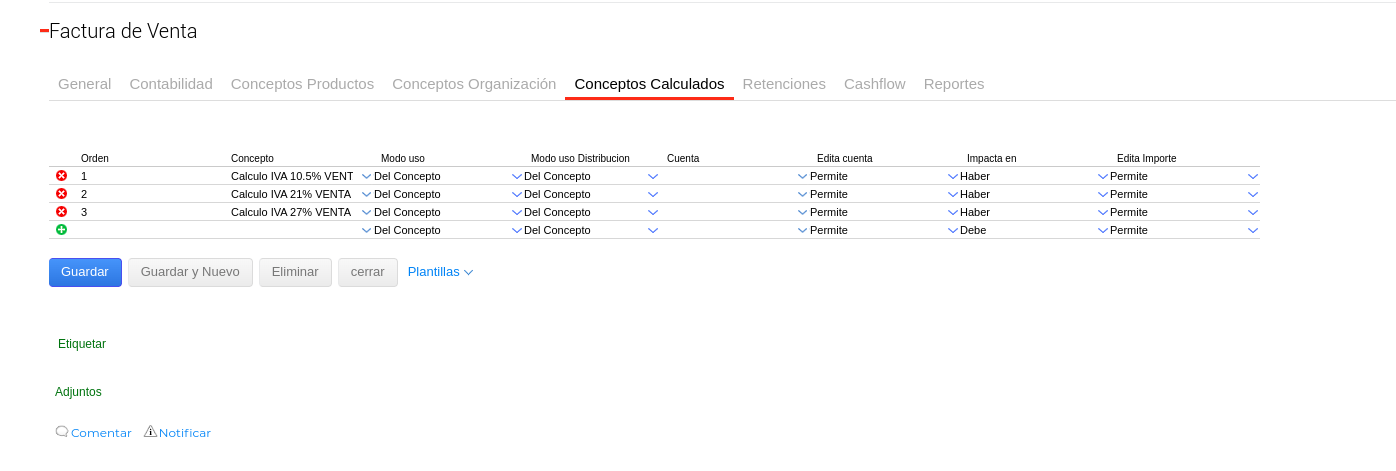Delete row 1 with red remove icon
The image size is (1396, 471).
tap(61, 176)
